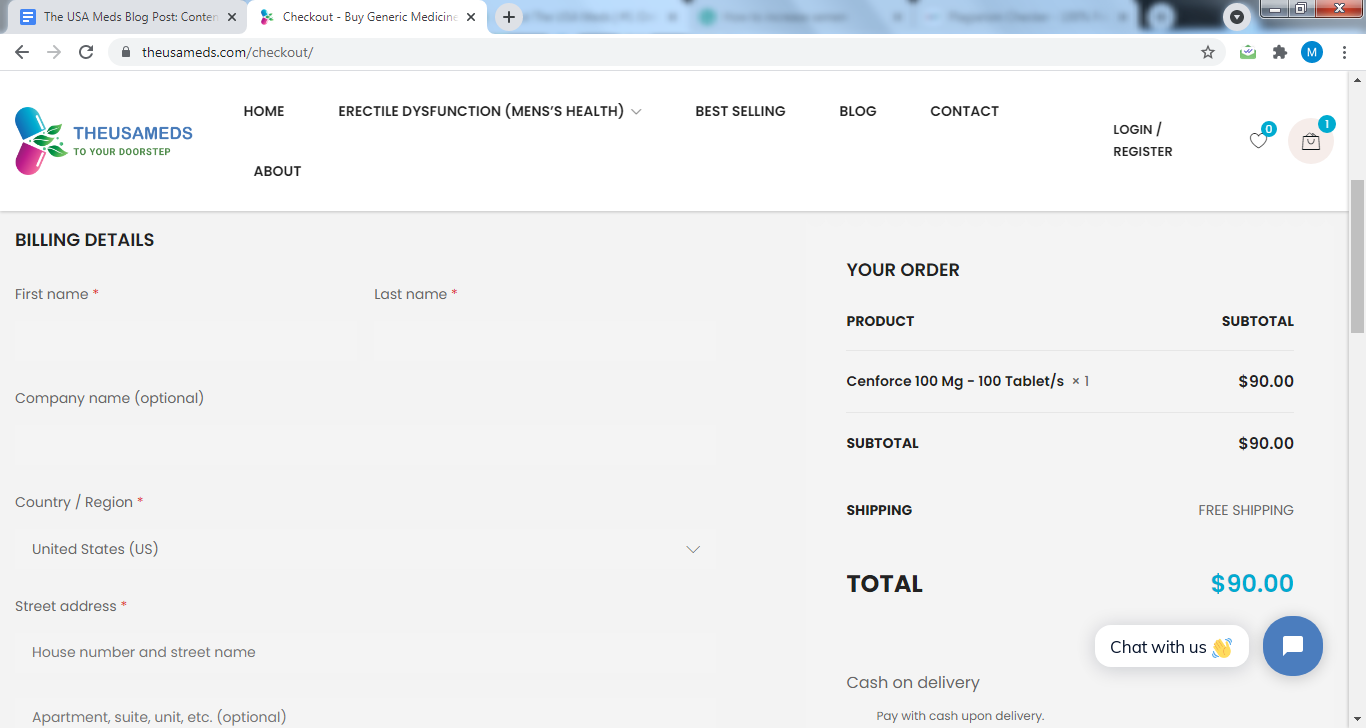Reload the checkout page
This screenshot has height=728, width=1366.
[86, 52]
